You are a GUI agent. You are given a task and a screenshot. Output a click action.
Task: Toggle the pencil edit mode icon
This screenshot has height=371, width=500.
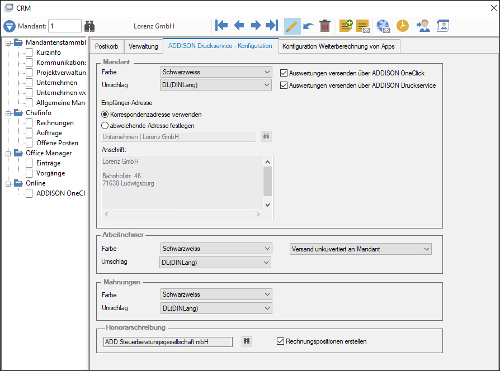coord(292,26)
